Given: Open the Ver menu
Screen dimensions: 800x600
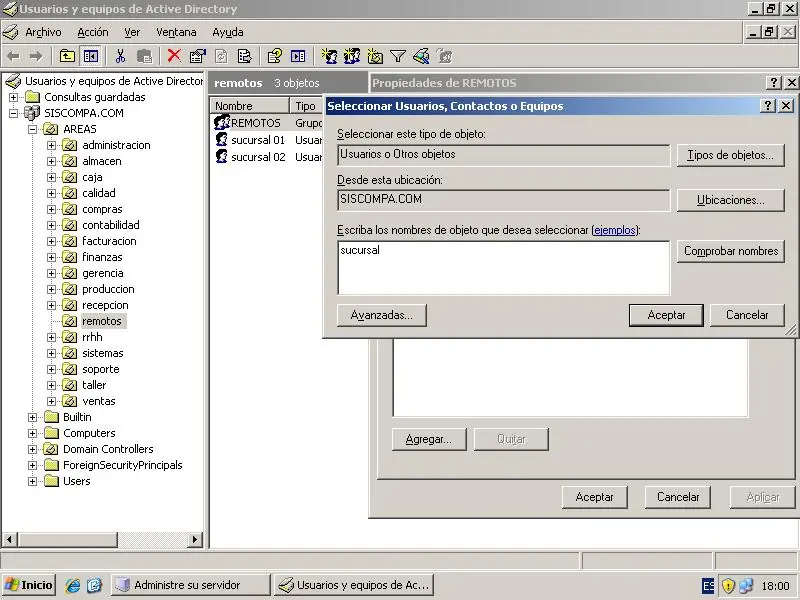Looking at the screenshot, I should click(132, 32).
